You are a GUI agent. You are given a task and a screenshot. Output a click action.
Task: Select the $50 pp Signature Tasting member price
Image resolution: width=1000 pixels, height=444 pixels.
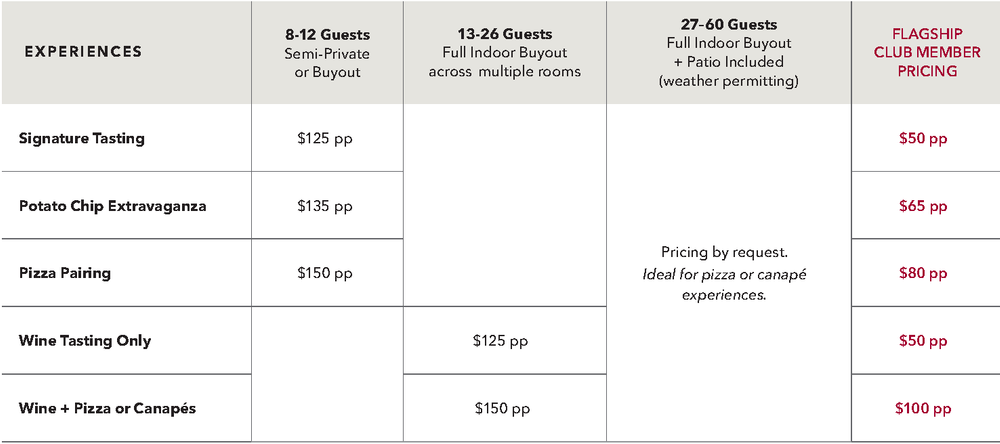tap(924, 139)
